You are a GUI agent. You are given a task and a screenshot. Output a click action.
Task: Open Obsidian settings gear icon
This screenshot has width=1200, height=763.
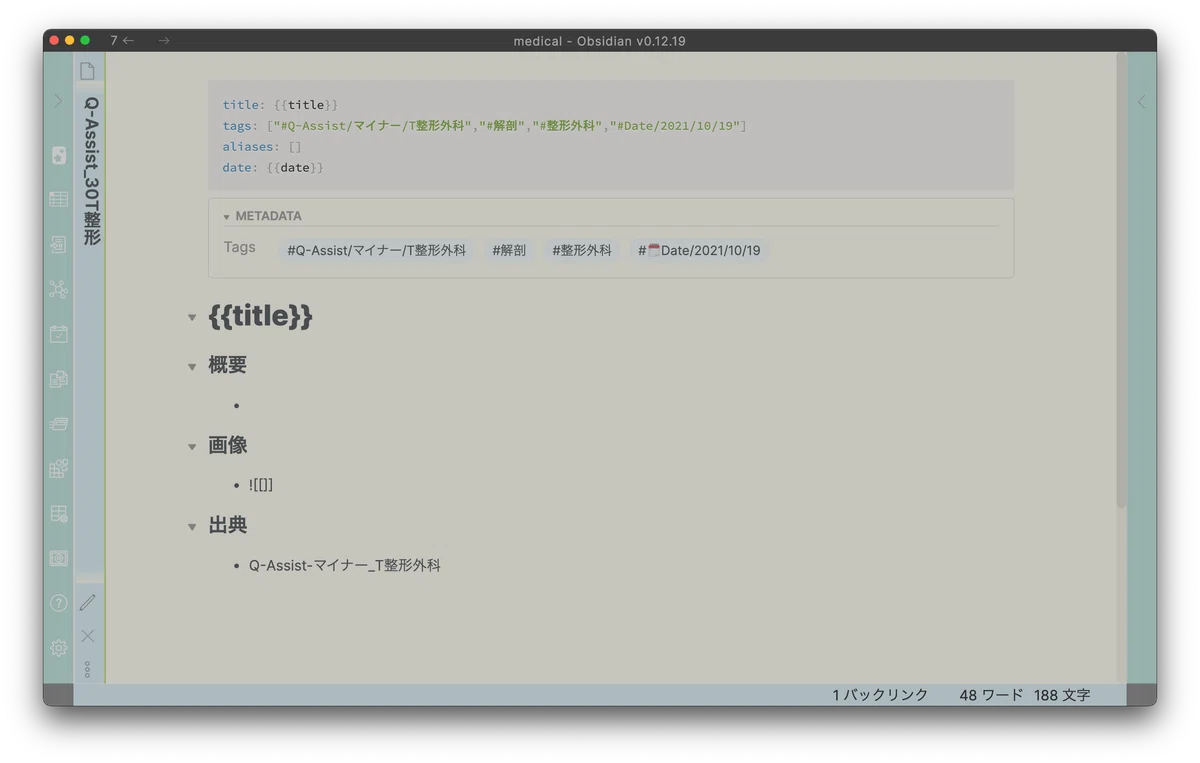coord(59,648)
